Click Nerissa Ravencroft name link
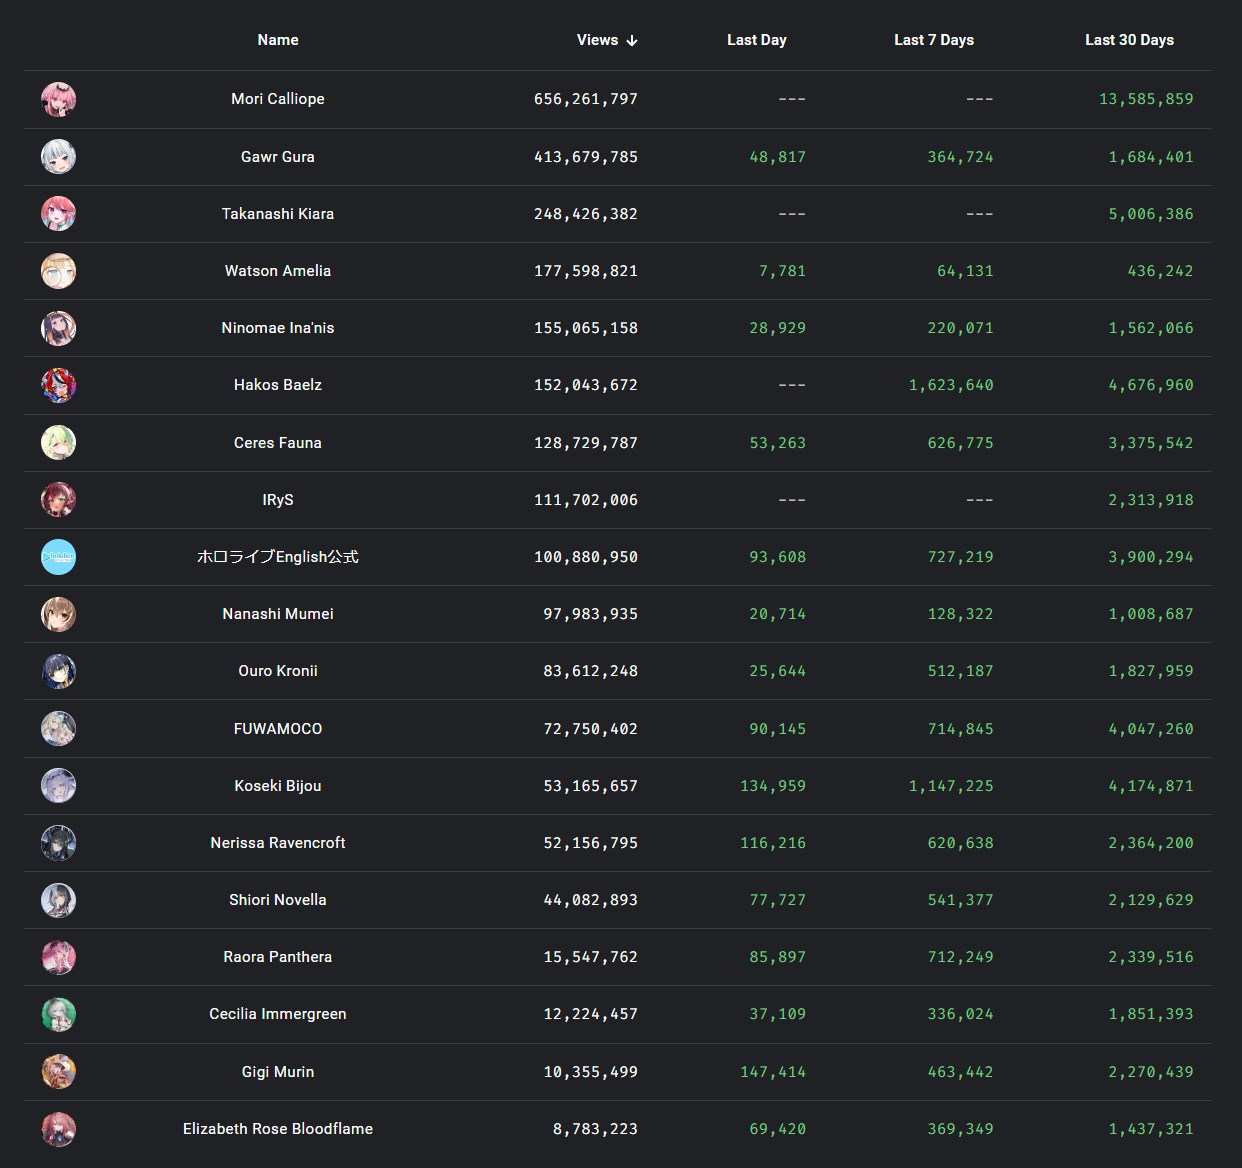The height and width of the screenshot is (1168, 1242). click(278, 843)
